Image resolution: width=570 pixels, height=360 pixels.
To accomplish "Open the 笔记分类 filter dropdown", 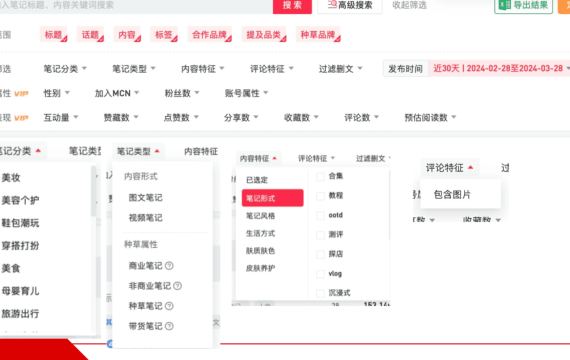I will (x=65, y=69).
